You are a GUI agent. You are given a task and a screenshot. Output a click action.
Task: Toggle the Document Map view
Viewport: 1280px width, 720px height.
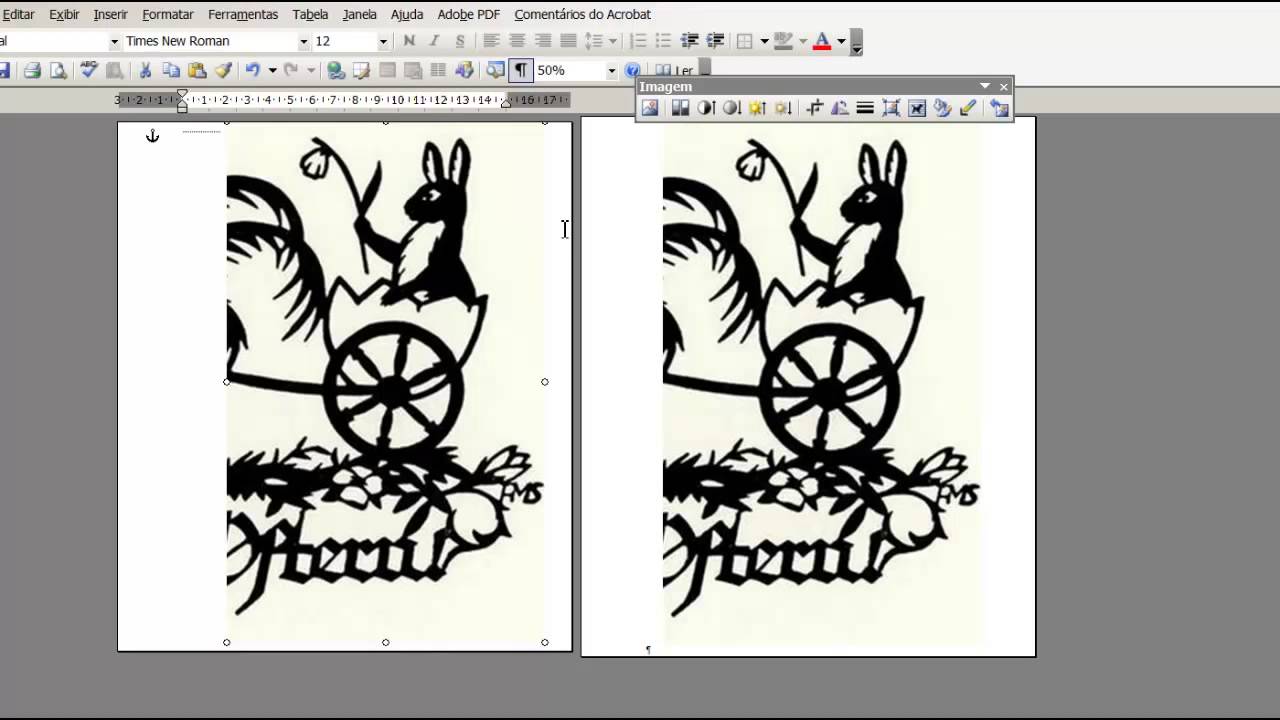tap(495, 70)
